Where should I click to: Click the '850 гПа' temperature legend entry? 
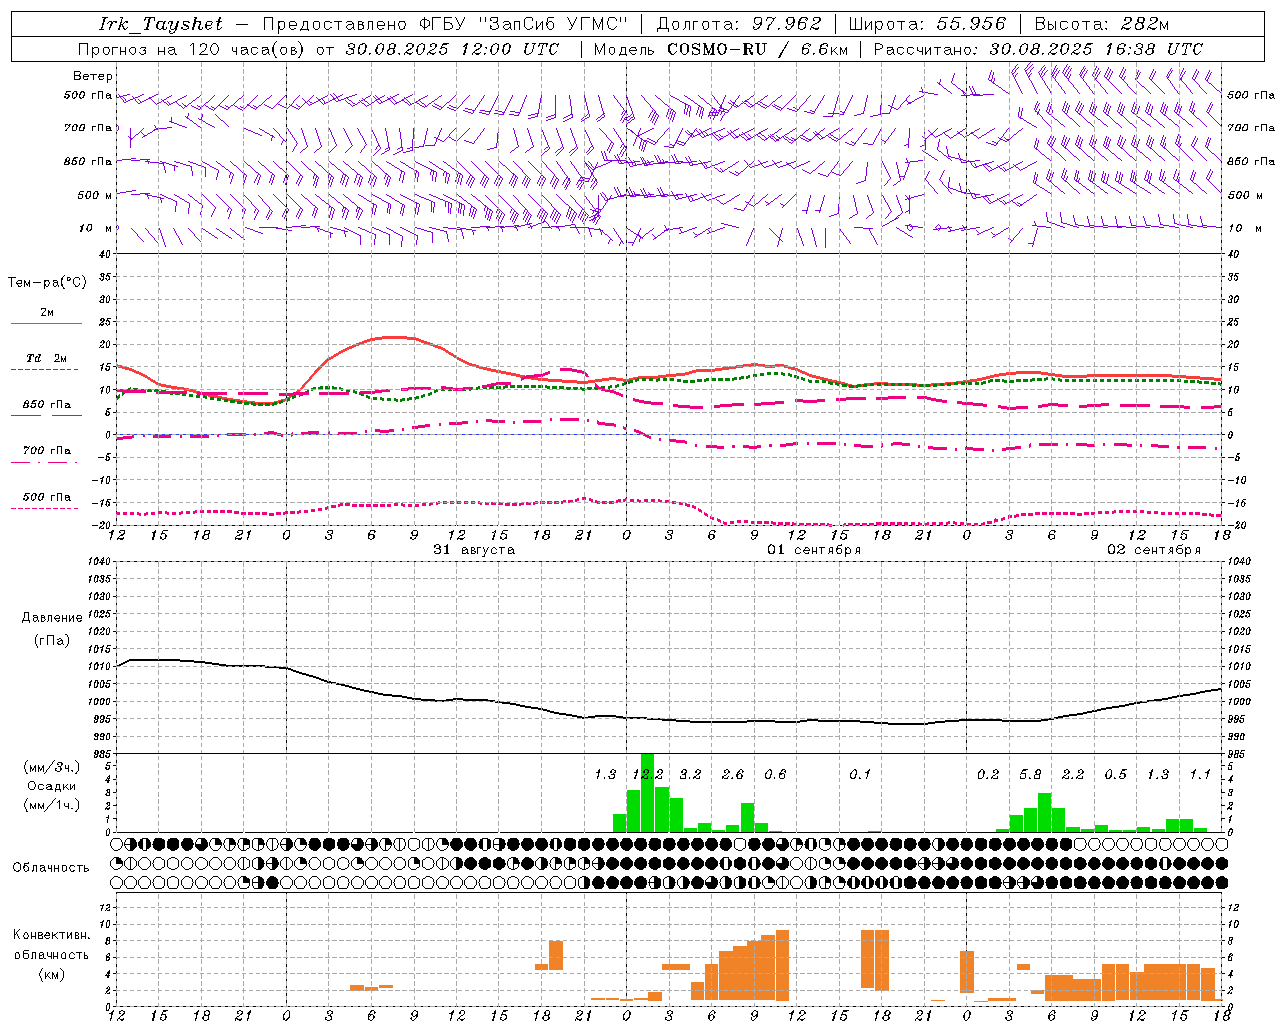click(x=47, y=405)
